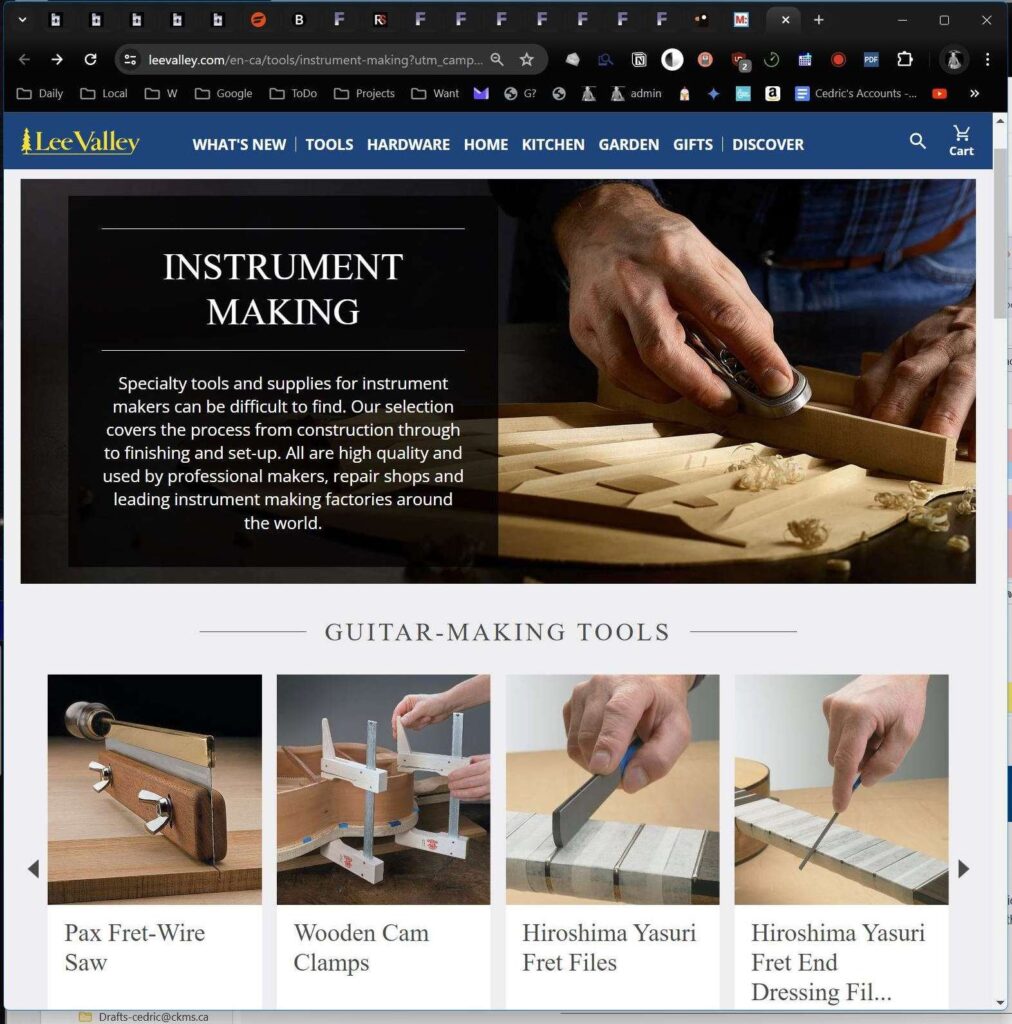Open the Amazon bookmark icon

point(772,93)
